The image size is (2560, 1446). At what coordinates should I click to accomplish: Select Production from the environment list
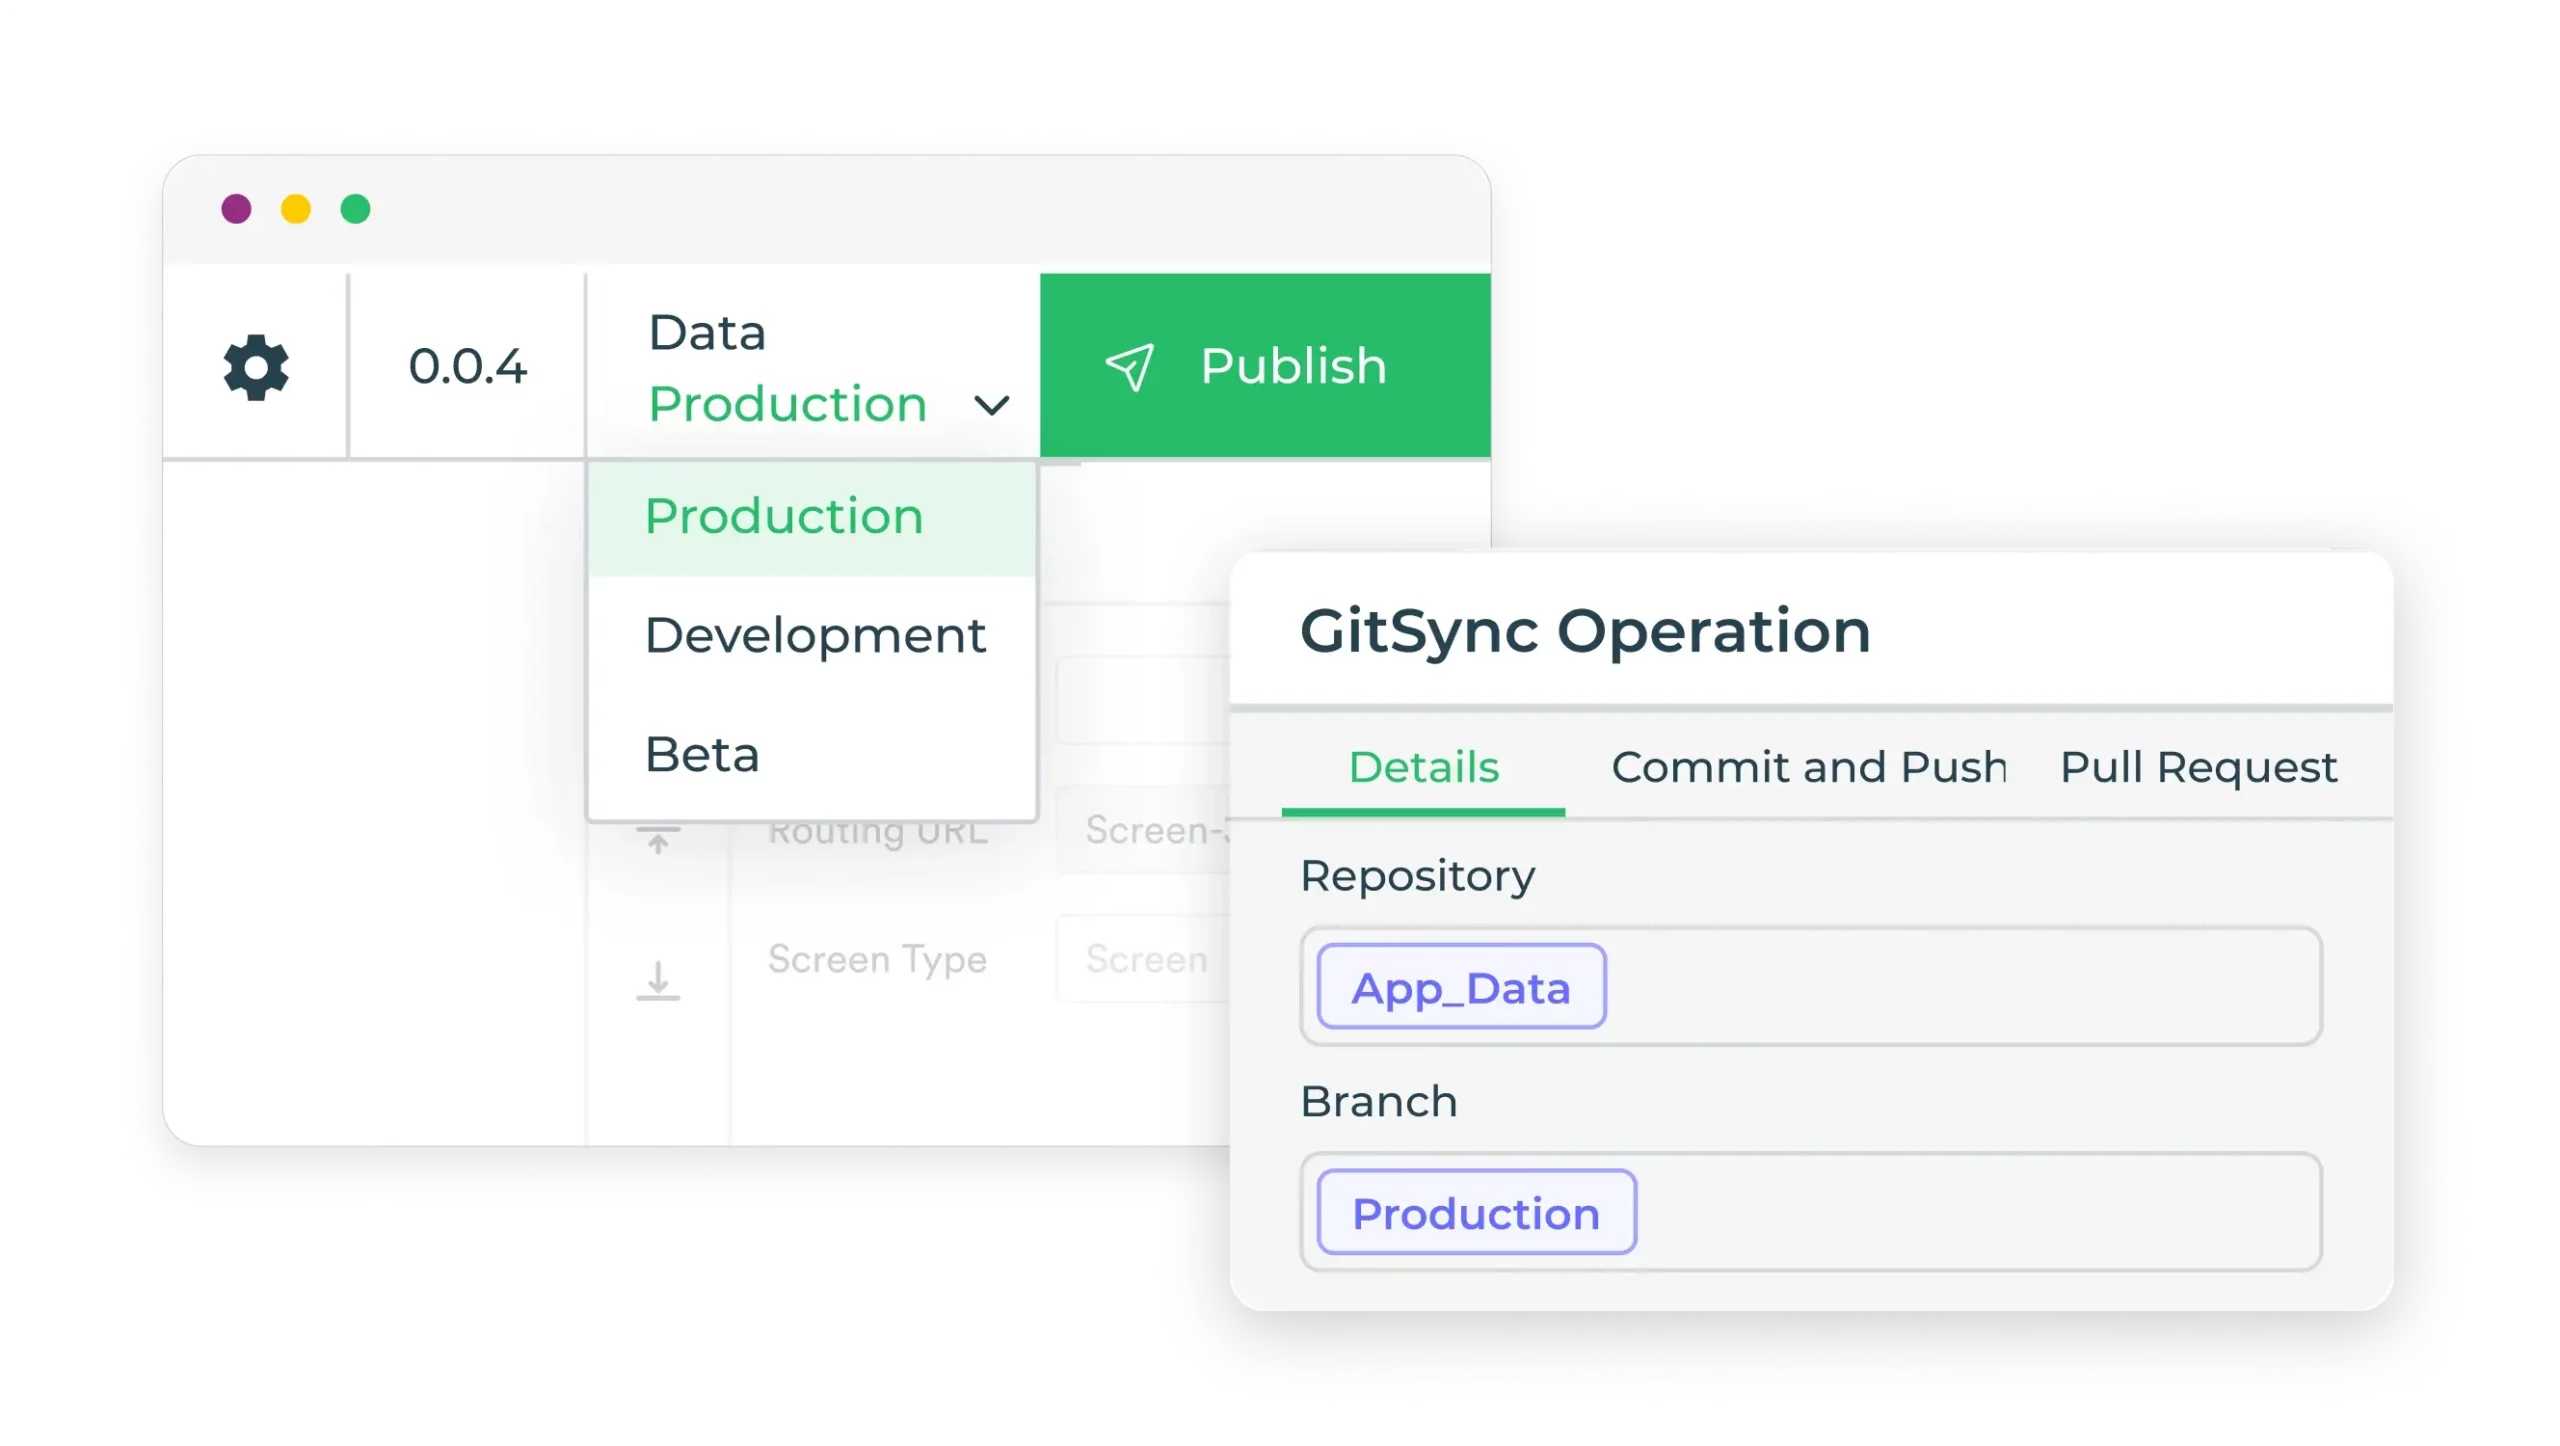pyautogui.click(x=784, y=515)
